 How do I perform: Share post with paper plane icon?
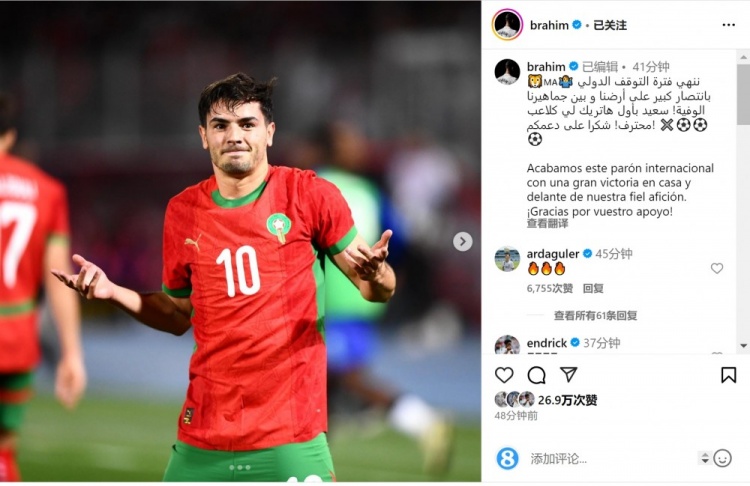(x=568, y=375)
